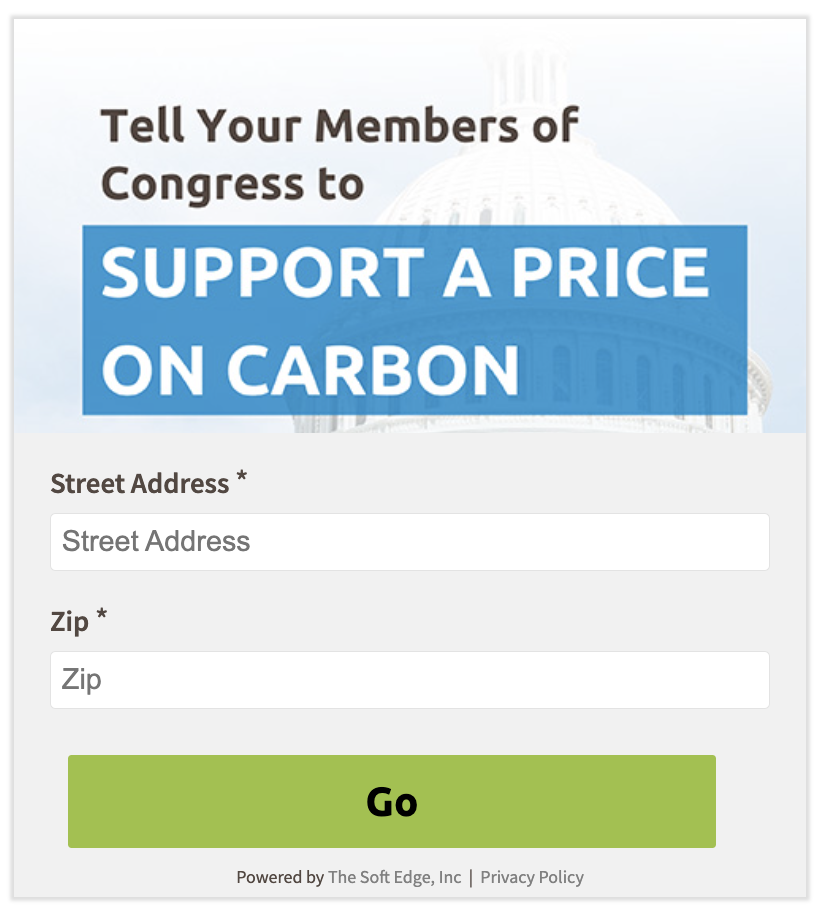
Task: Click the word PRICE in blue banner
Action: coord(610,272)
